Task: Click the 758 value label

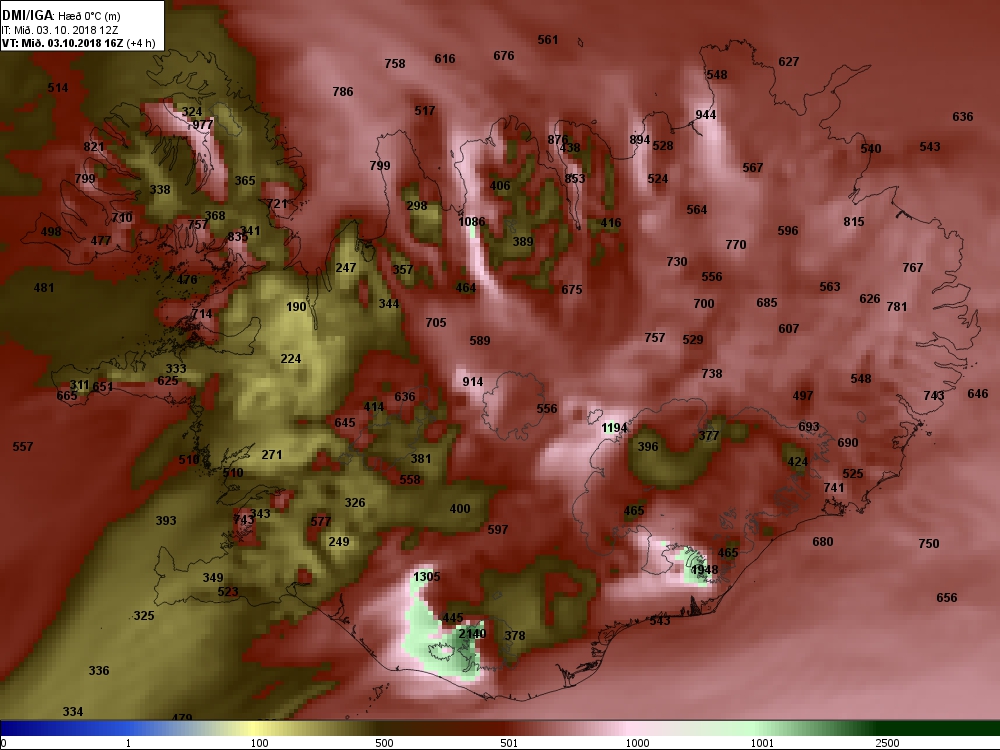Action: pos(395,63)
